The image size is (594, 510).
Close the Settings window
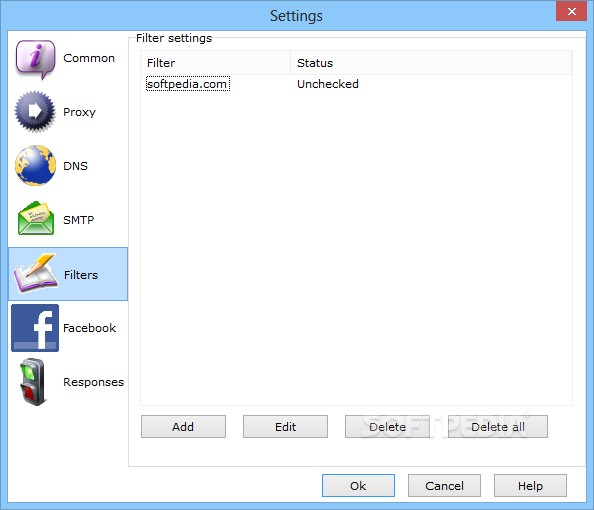(571, 11)
